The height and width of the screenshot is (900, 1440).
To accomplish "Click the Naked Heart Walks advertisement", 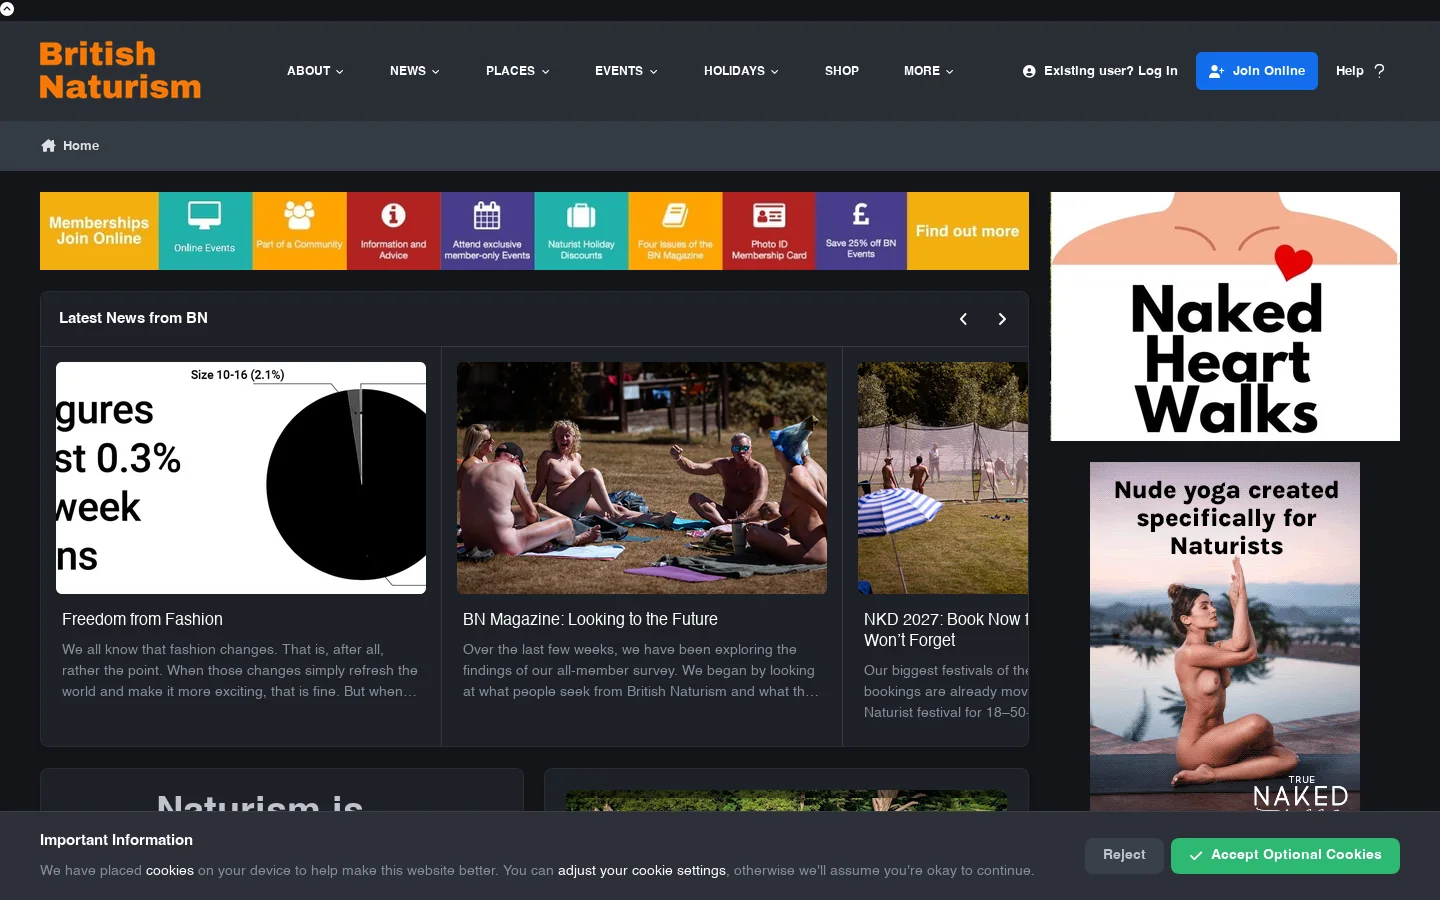I will (1225, 316).
